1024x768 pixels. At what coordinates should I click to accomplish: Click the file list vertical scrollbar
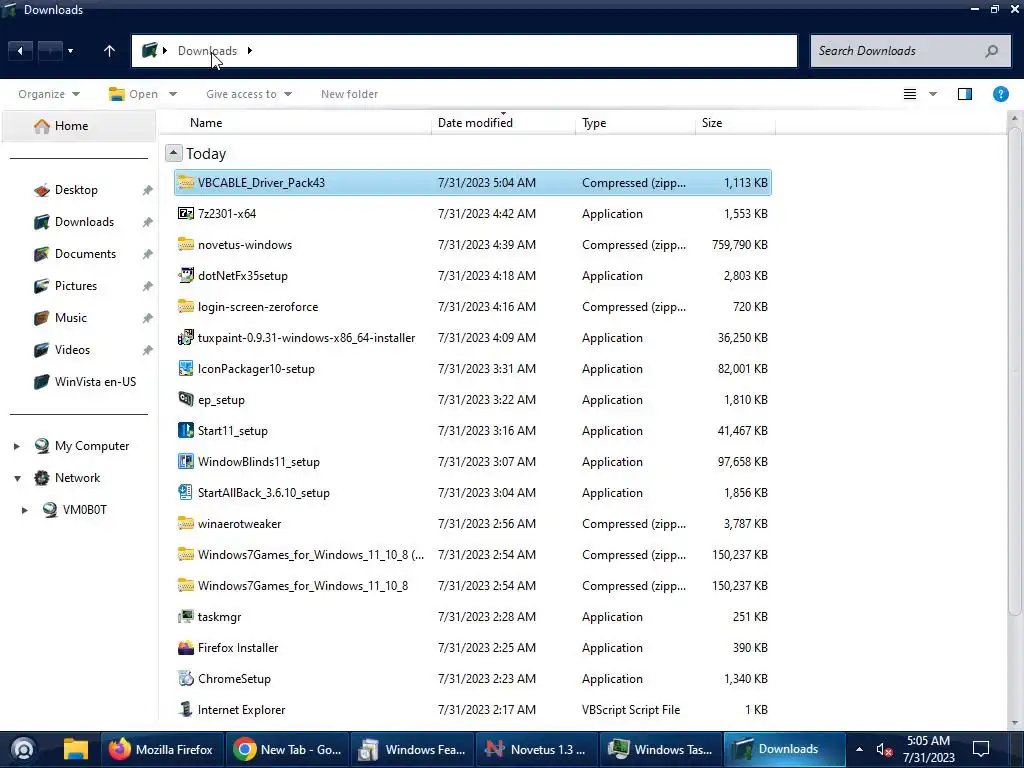pos(1014,372)
